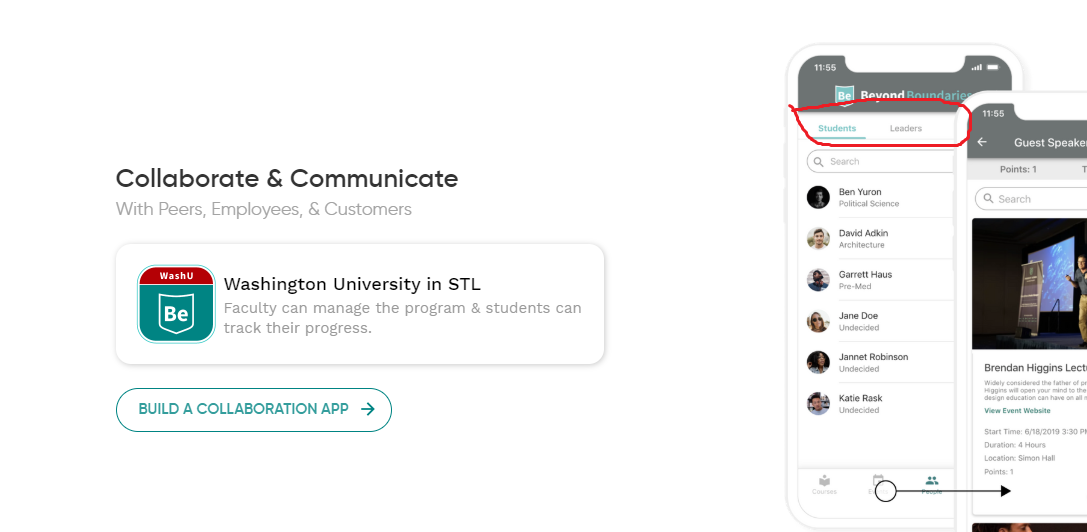Switch to the Students tab
Viewport: 1087px width, 532px height.
pyautogui.click(x=837, y=128)
